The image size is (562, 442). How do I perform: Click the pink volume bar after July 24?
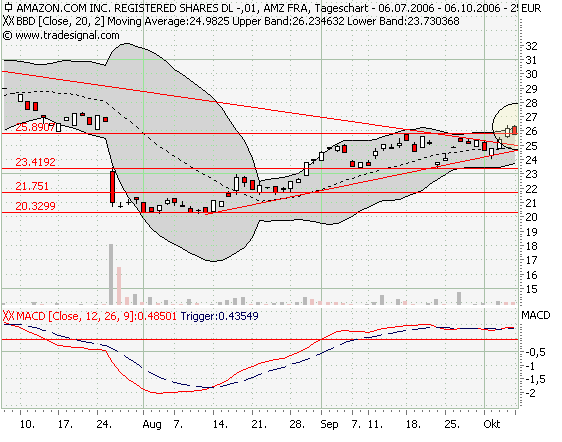(x=119, y=286)
